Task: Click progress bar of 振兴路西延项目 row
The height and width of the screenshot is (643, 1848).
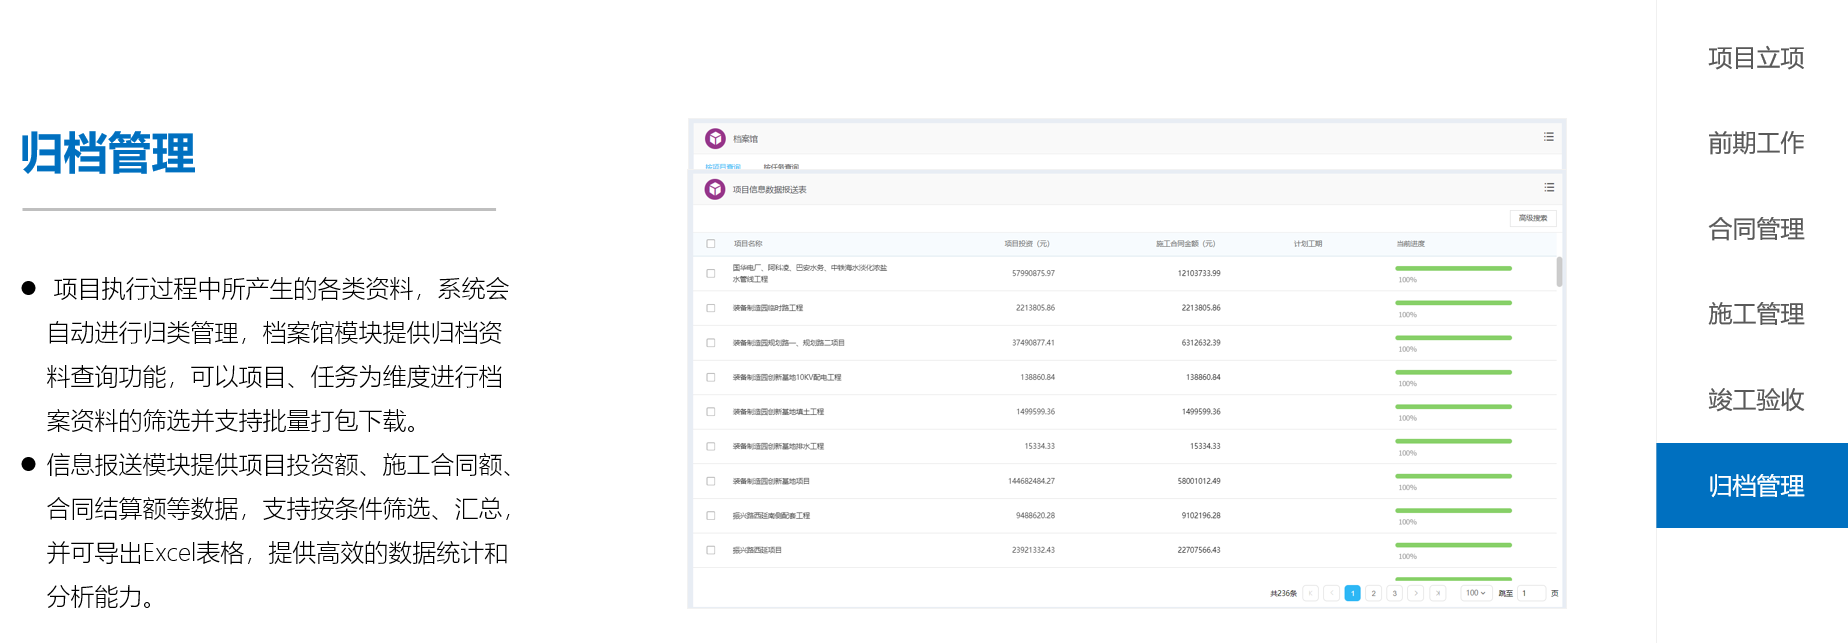Action: pyautogui.click(x=1453, y=545)
